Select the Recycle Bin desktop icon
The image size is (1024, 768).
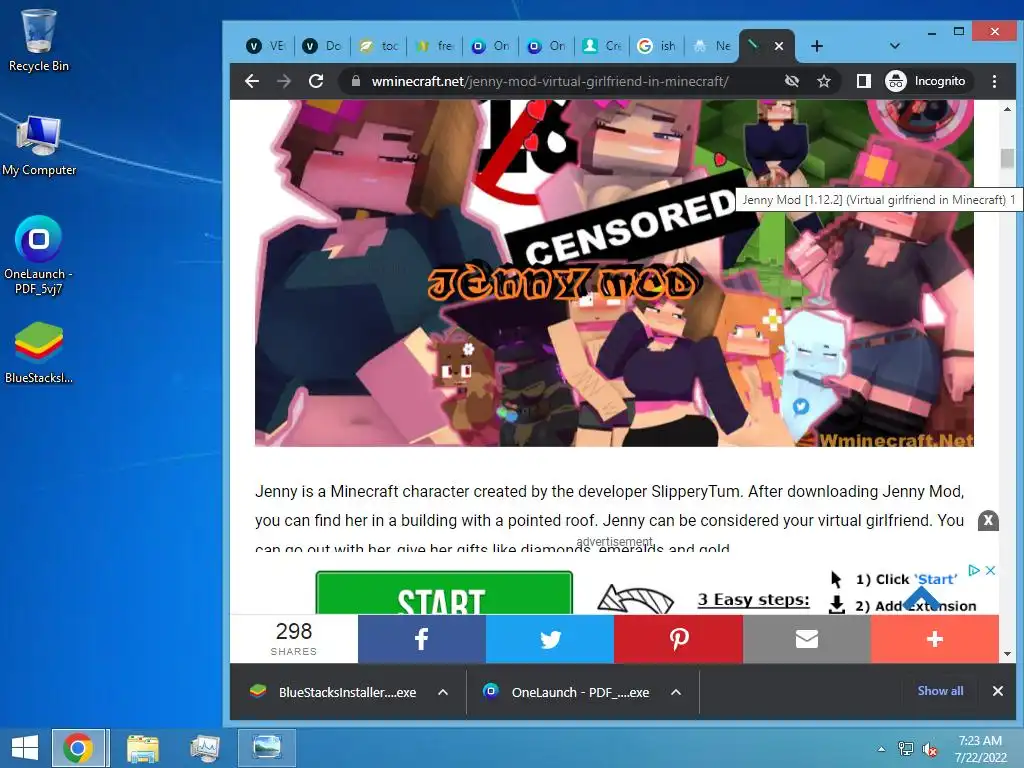coord(39,40)
